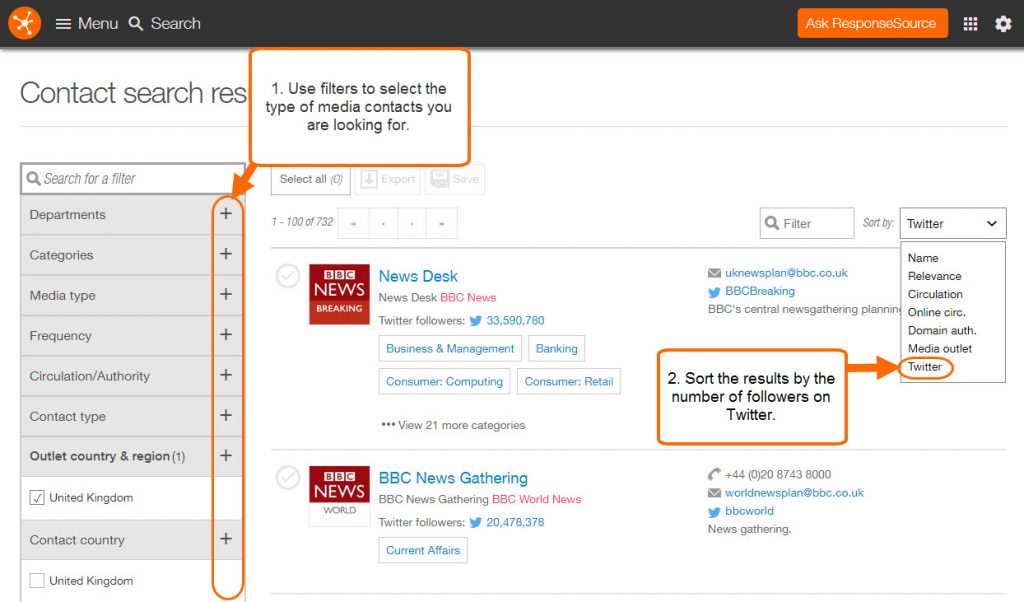Viewport: 1024px width, 602px height.
Task: Focus the results Filter input box
Action: click(x=807, y=223)
